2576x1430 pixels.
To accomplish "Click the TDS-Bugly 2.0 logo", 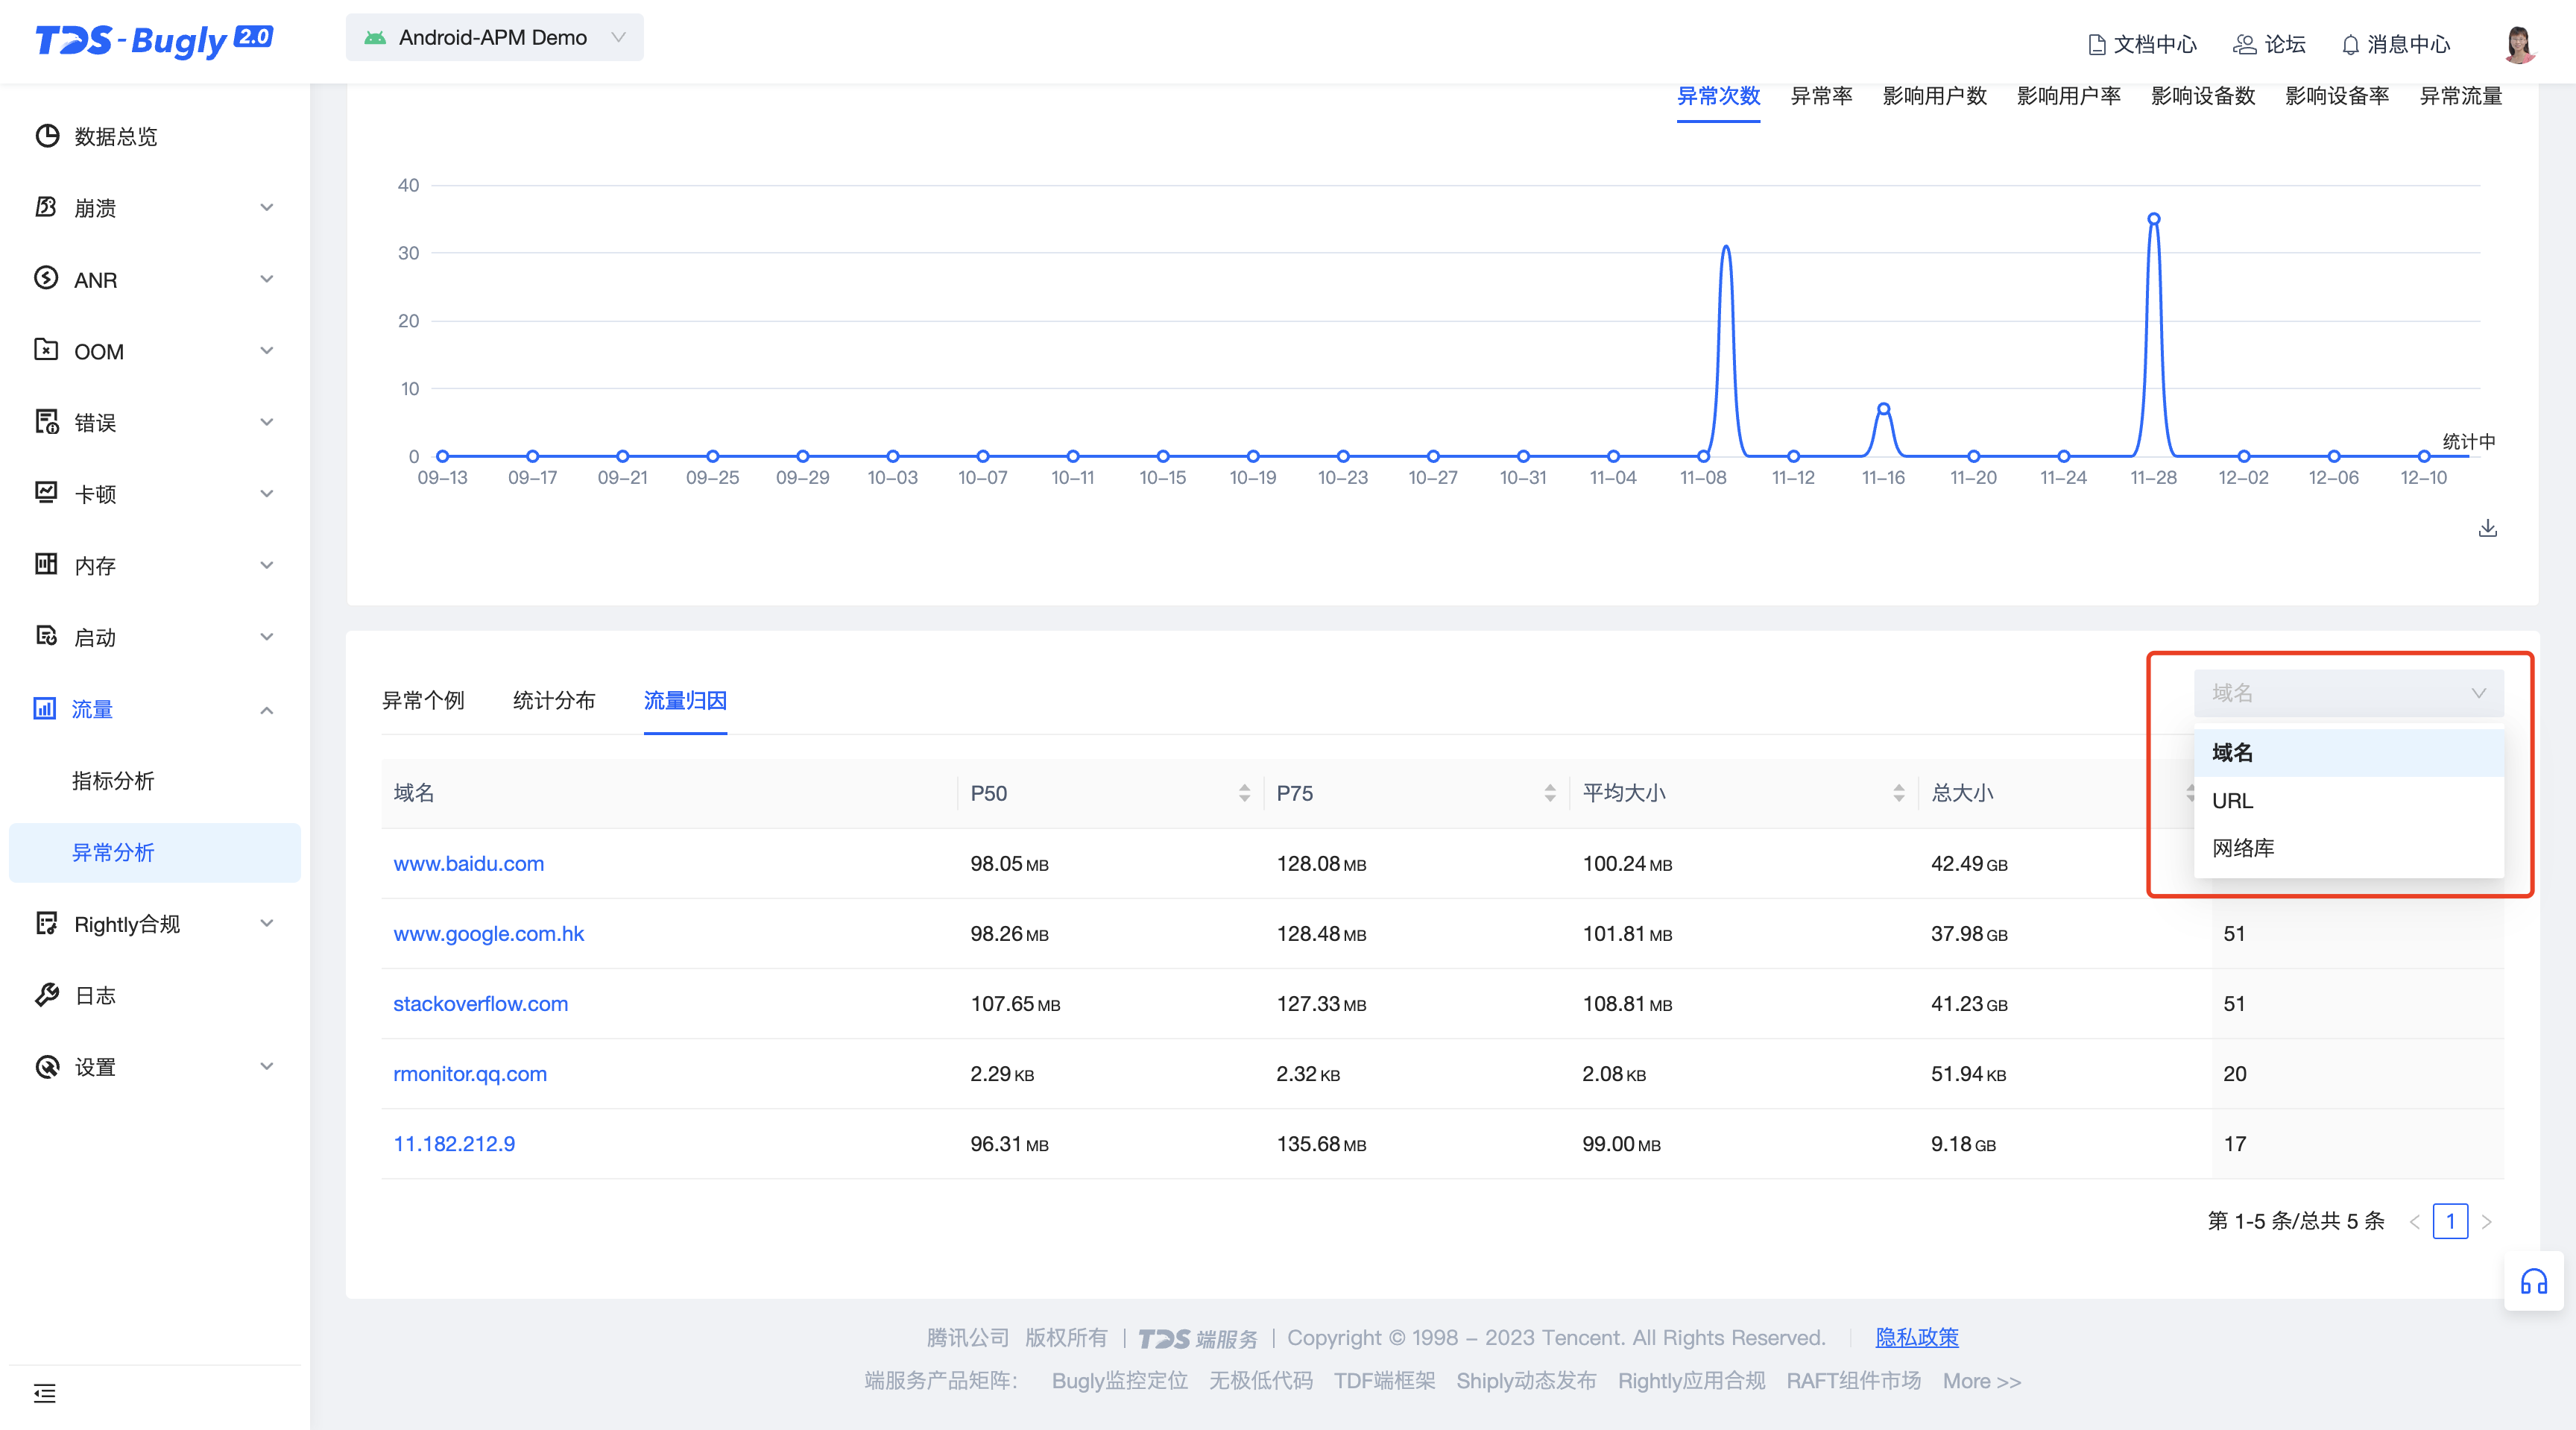I will 154,40.
